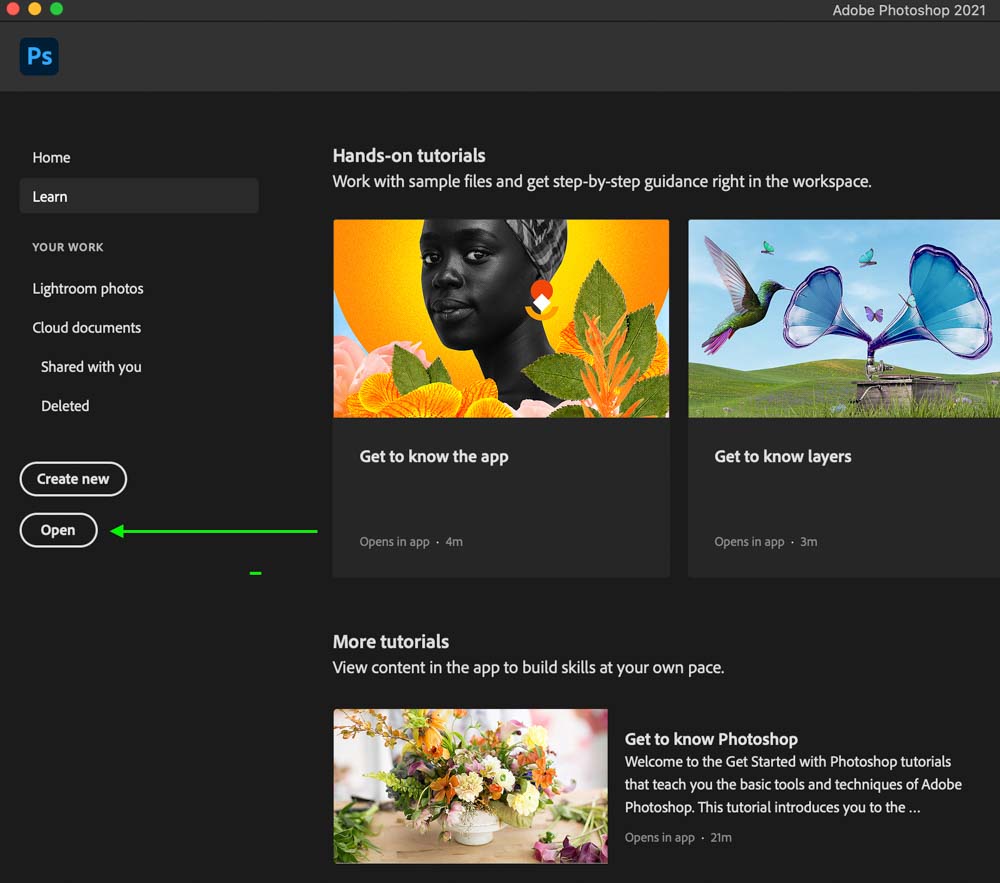The image size is (1000, 883).
Task: Close the Photoshop window with red button
Action: pyautogui.click(x=12, y=9)
